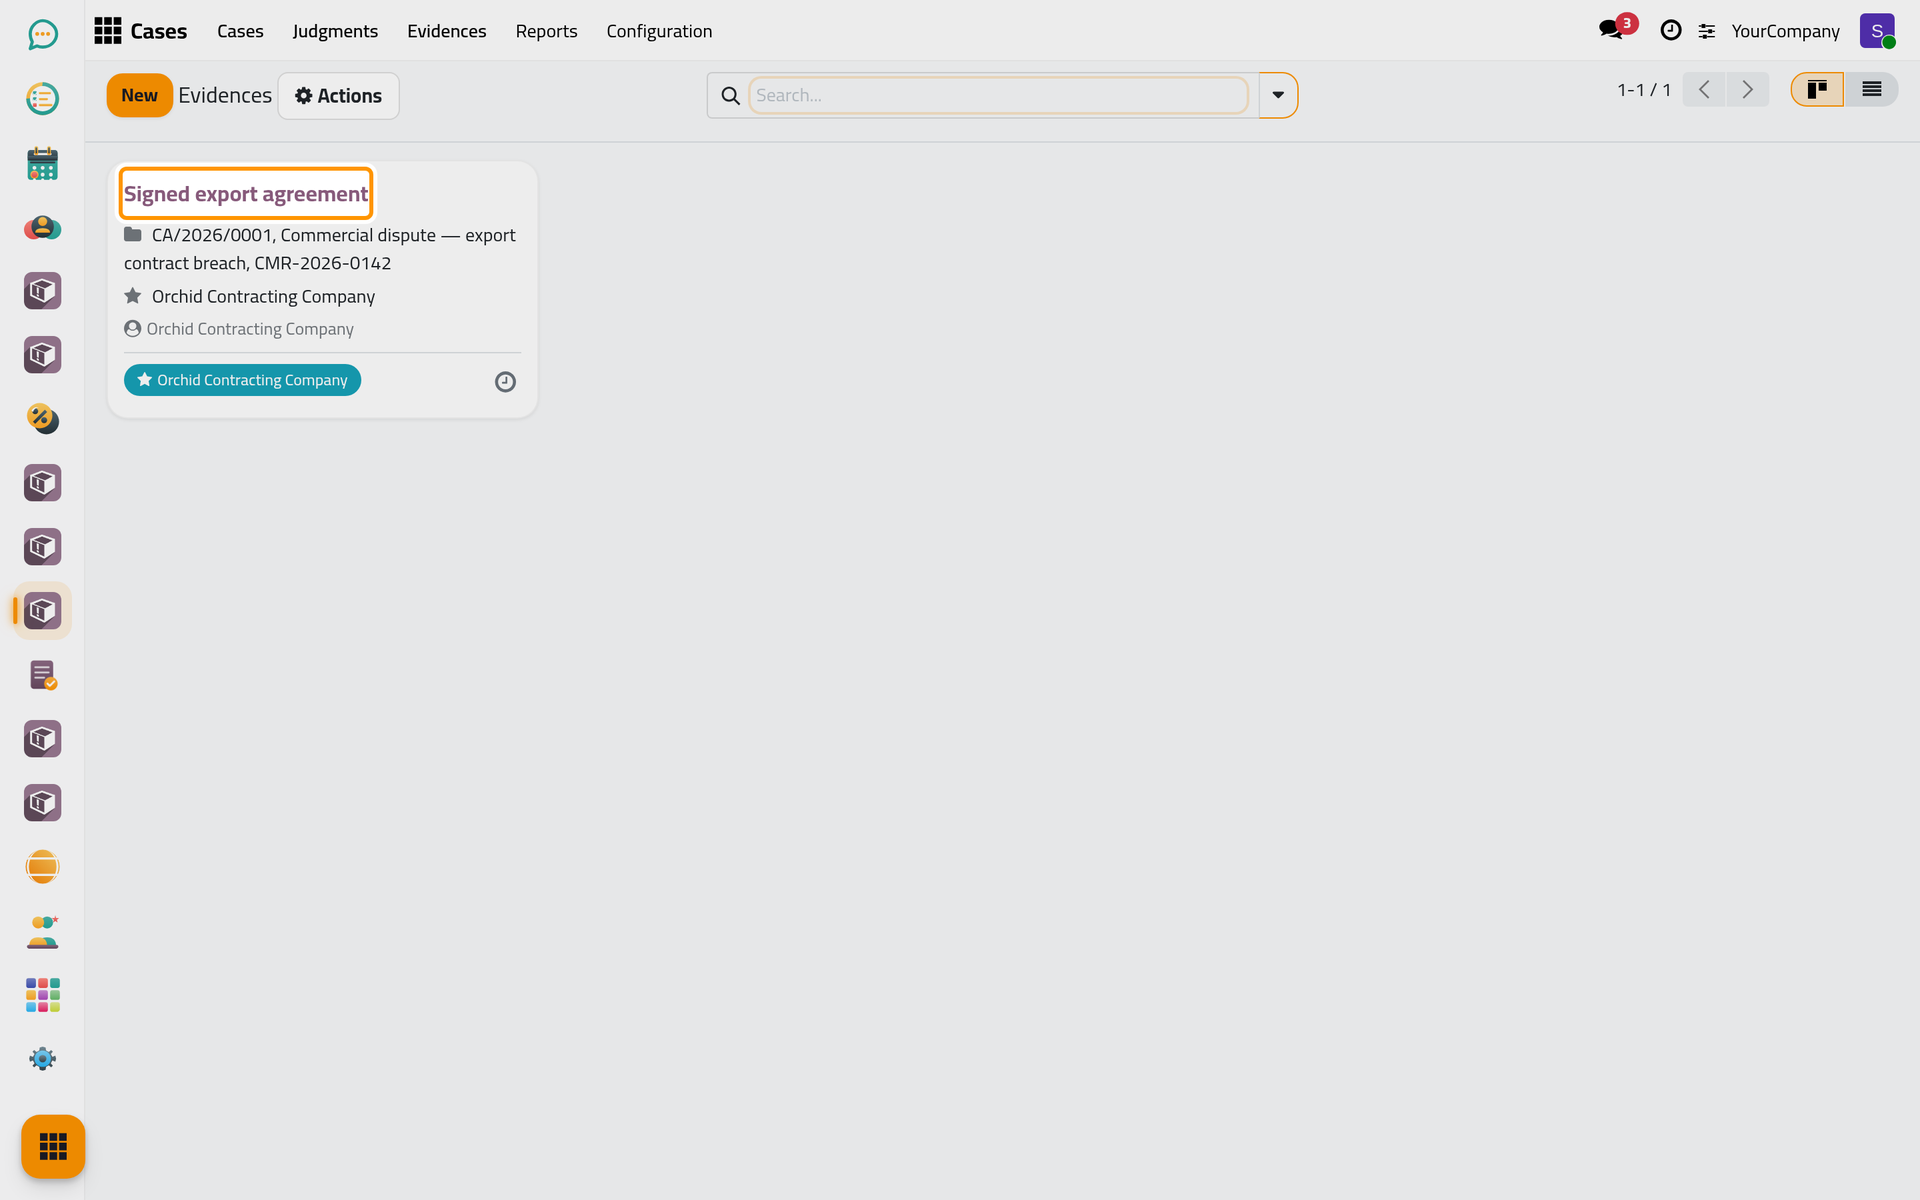
Task: Expand the search options dropdown arrow
Action: coord(1277,96)
